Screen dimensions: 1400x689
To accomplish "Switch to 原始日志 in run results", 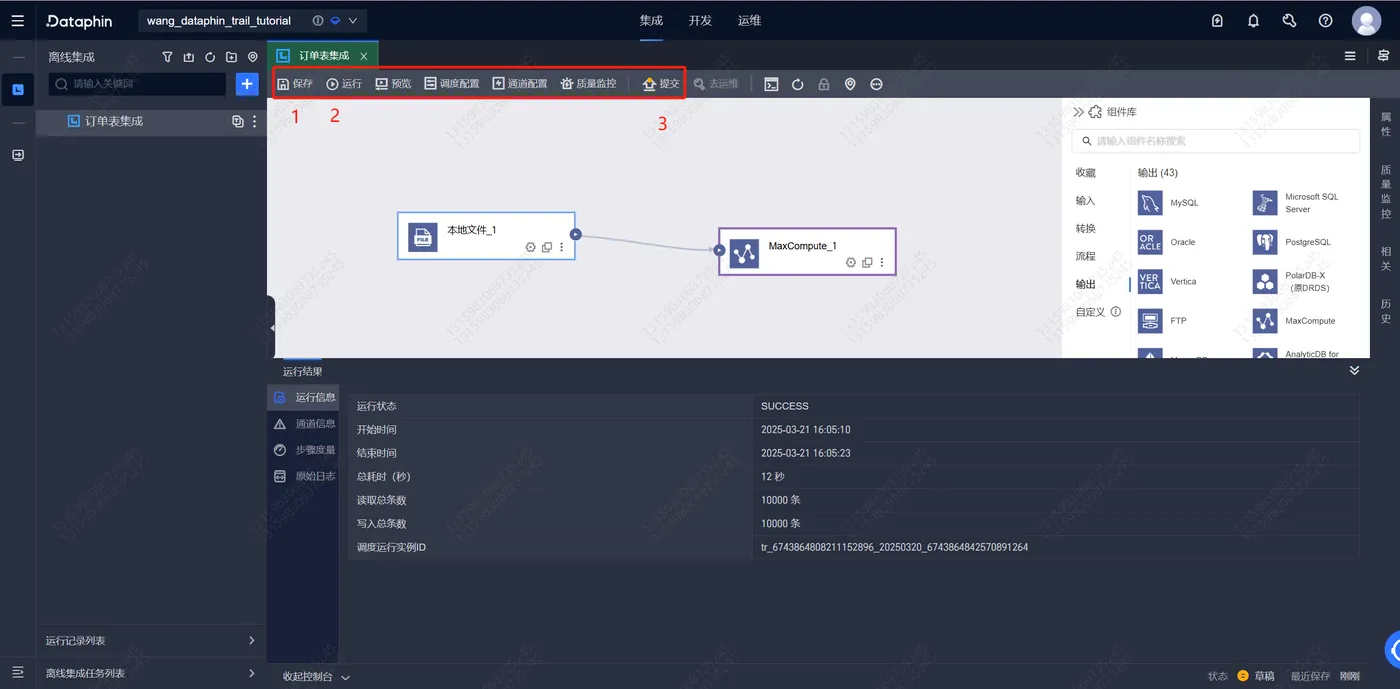I will click(x=304, y=476).
